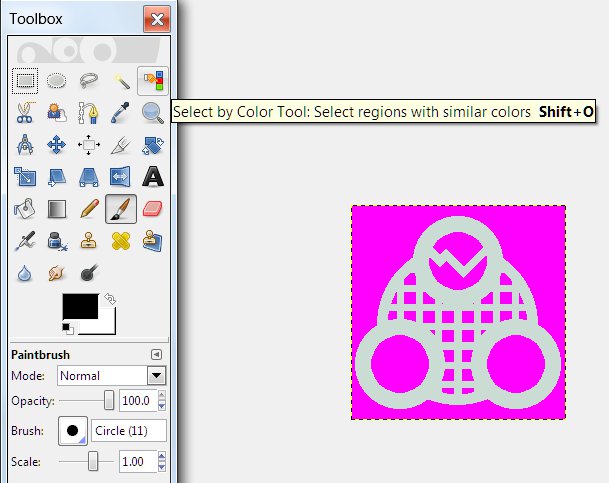Select the Scissors Select tool
609x483 pixels.
26,113
